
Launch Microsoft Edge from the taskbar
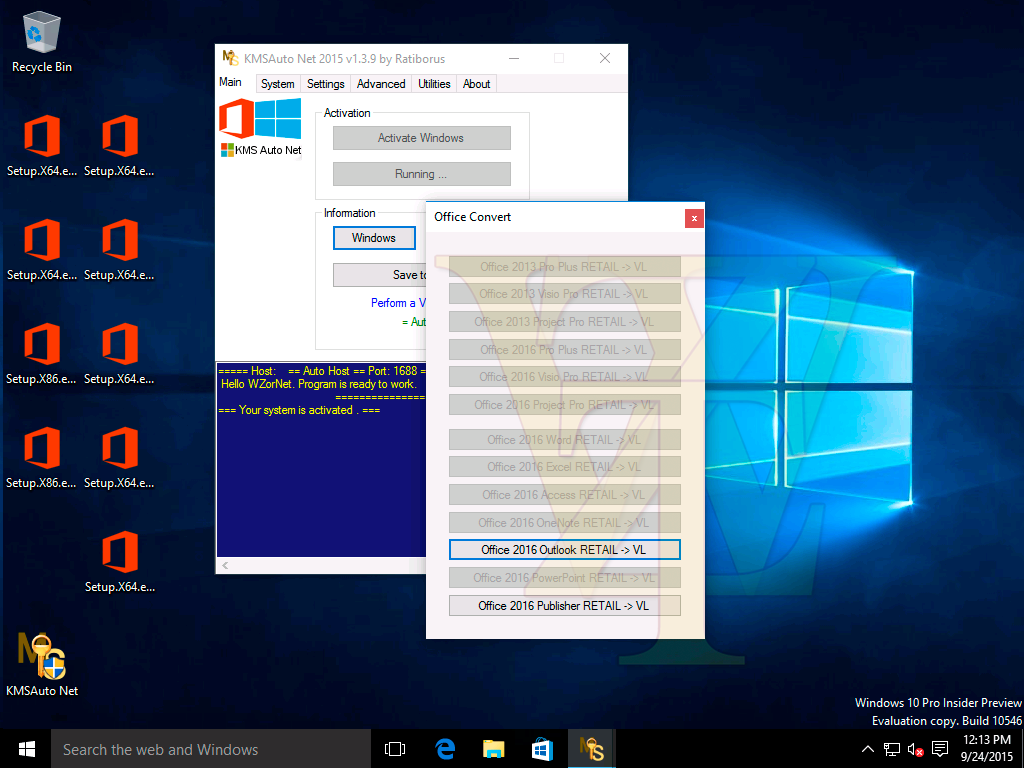click(x=445, y=749)
